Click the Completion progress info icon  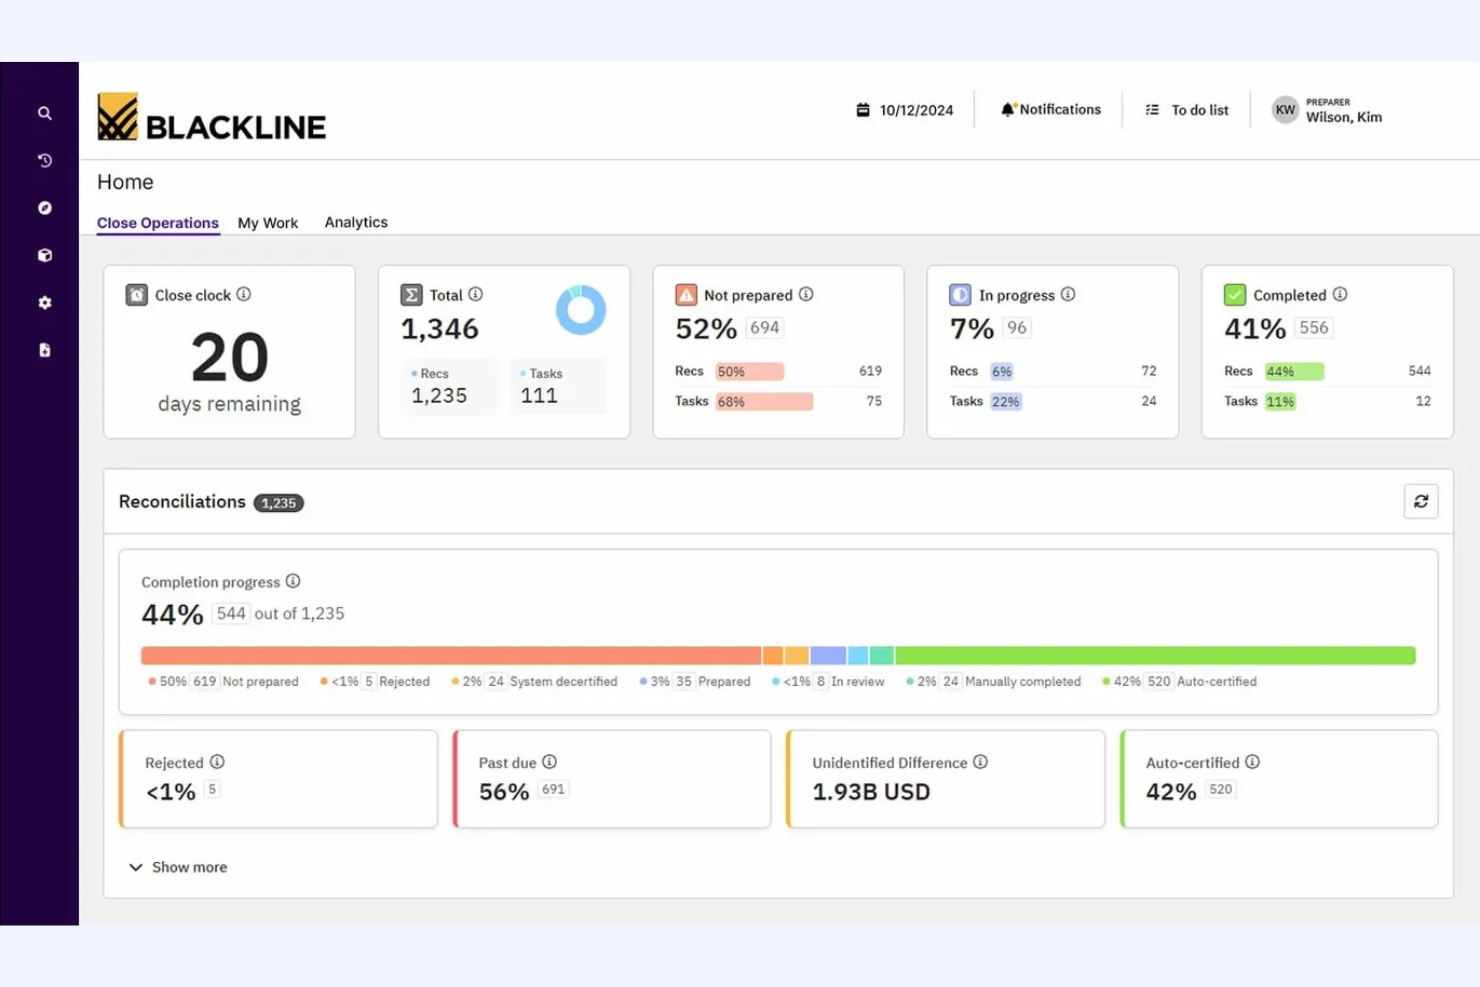coord(293,581)
